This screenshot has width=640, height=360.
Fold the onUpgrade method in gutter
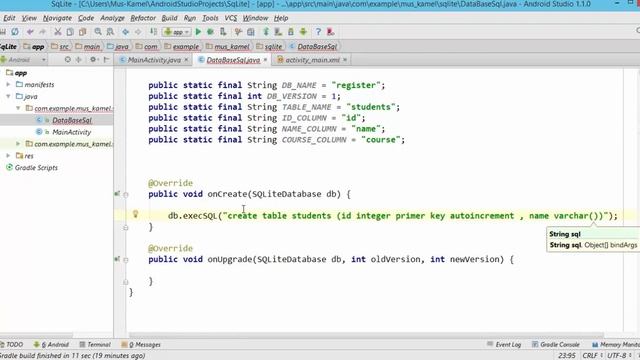(126, 260)
